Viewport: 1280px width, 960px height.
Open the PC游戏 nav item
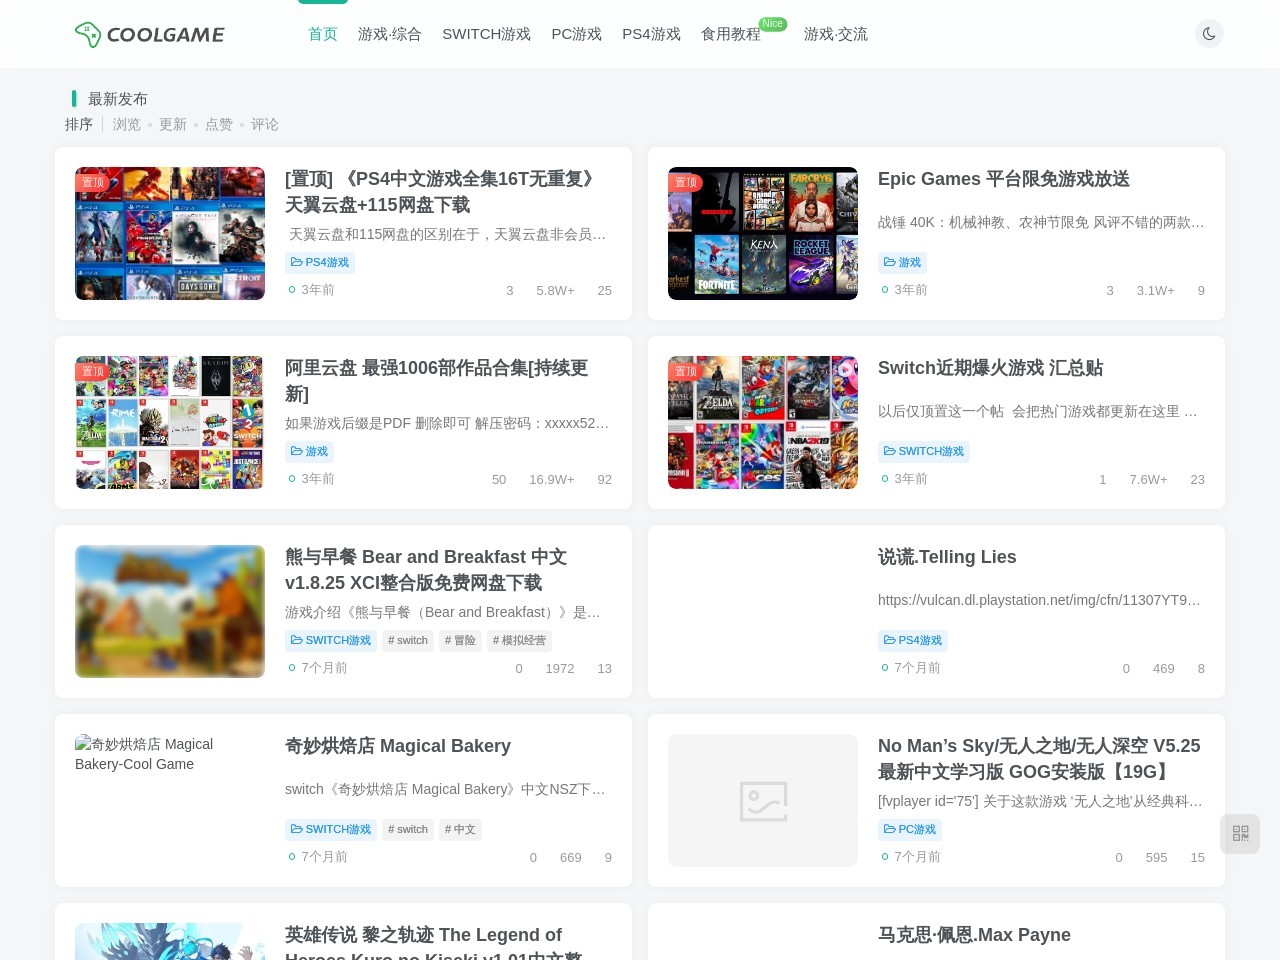click(x=577, y=34)
